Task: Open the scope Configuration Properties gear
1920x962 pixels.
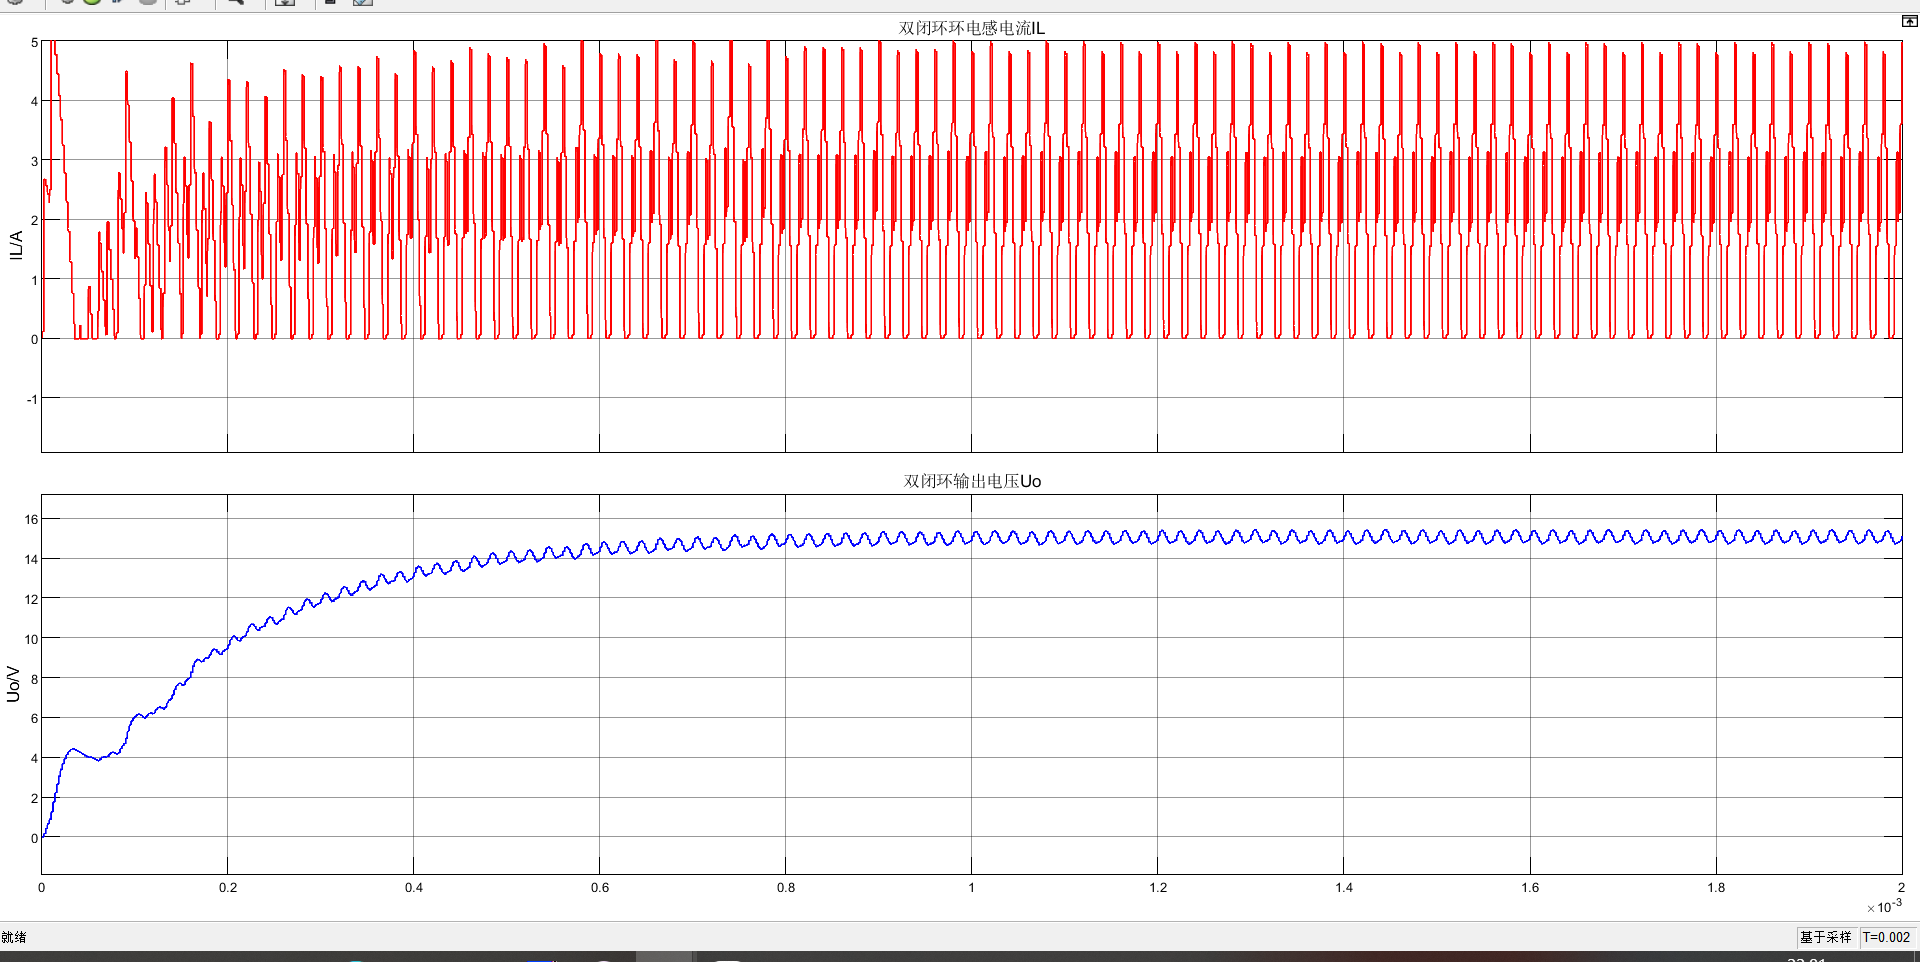Action: coord(15,2)
